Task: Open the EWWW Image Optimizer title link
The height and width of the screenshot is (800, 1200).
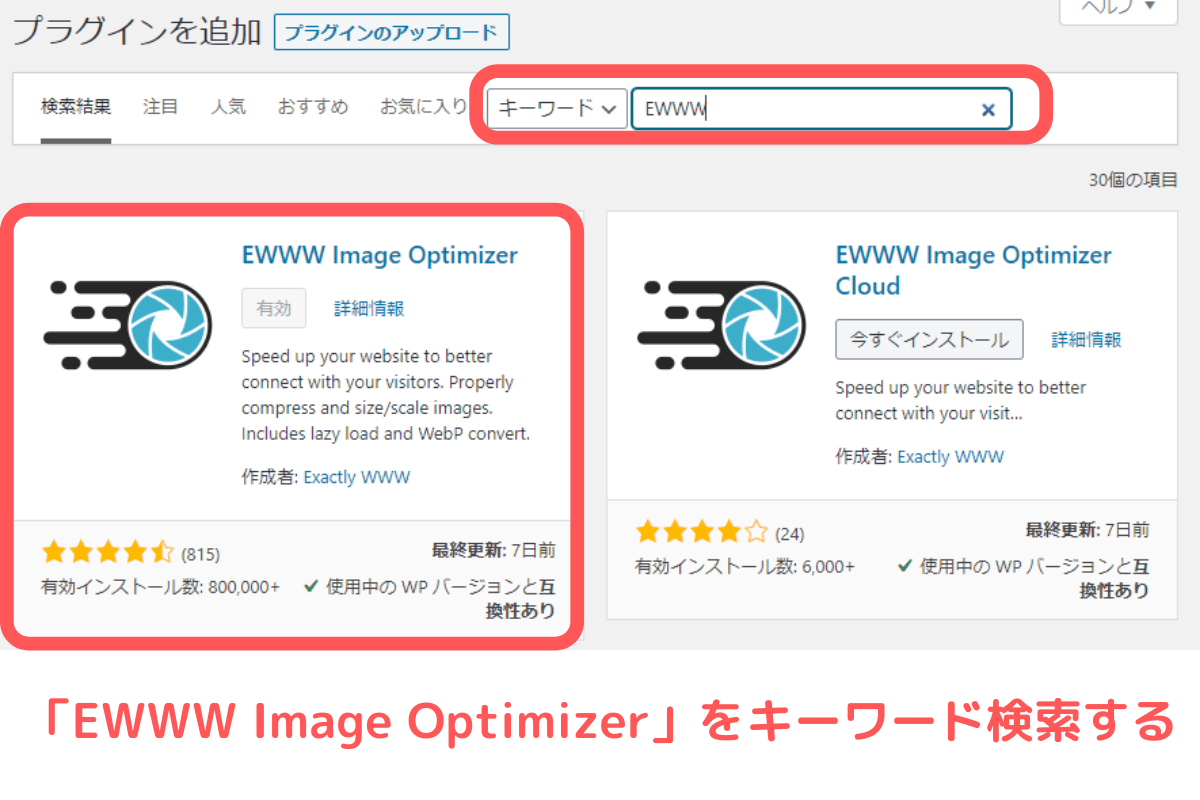Action: (380, 255)
